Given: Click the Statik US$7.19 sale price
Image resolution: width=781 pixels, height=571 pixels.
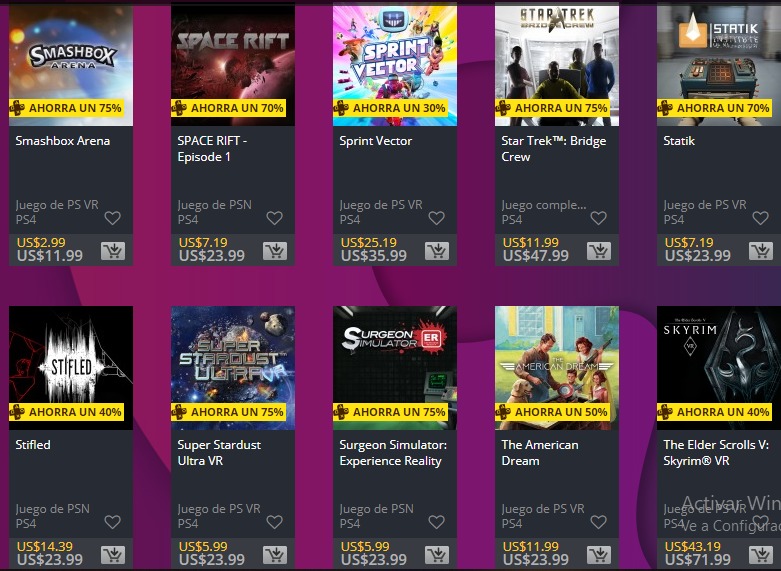Looking at the screenshot, I should (689, 243).
